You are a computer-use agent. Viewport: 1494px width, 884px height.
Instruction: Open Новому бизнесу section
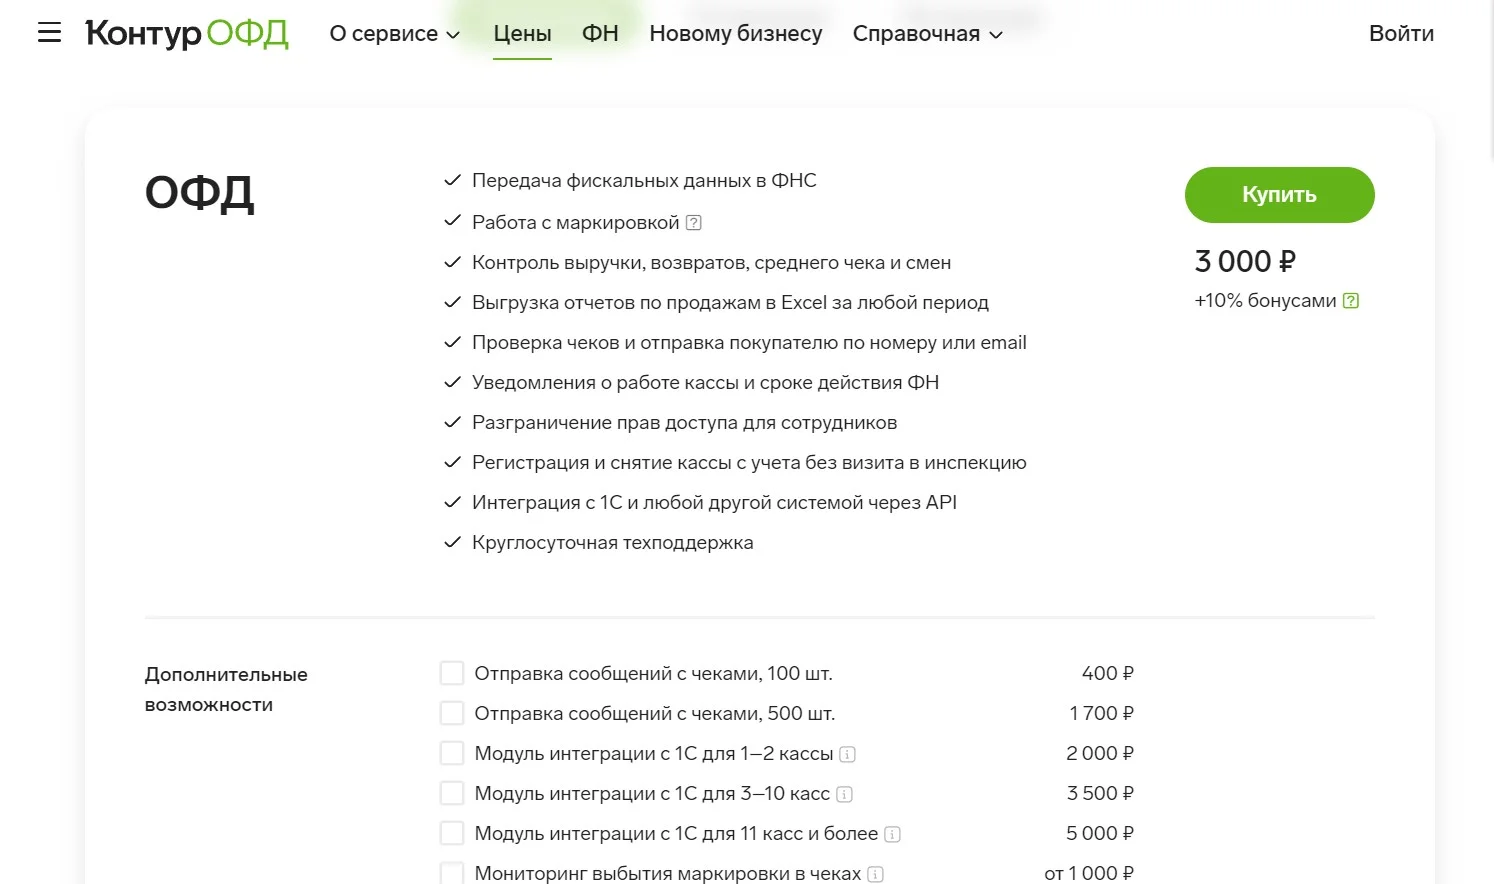click(735, 34)
